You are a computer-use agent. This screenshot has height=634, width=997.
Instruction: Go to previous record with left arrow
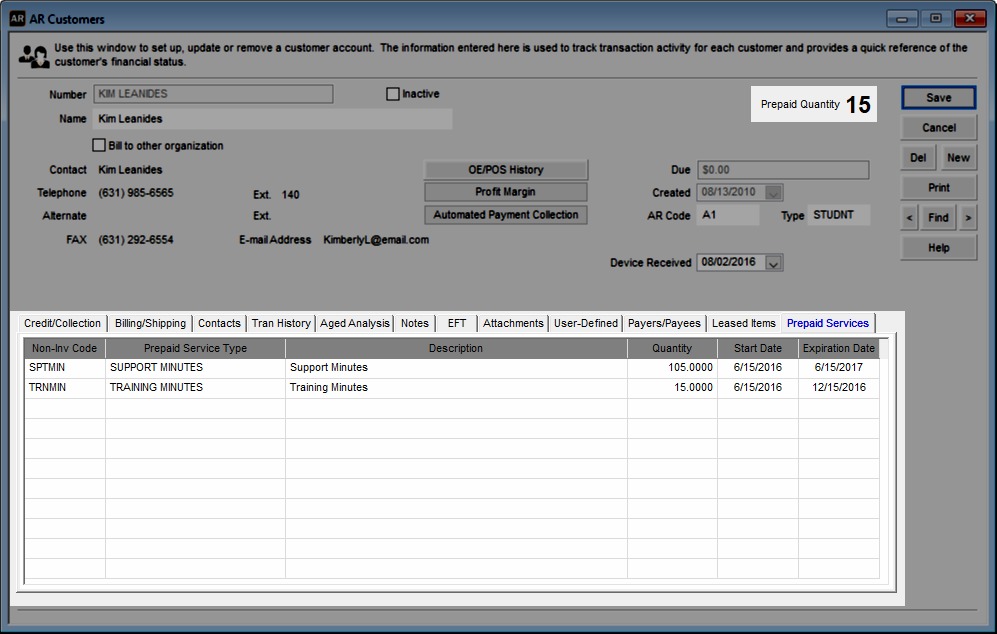909,217
